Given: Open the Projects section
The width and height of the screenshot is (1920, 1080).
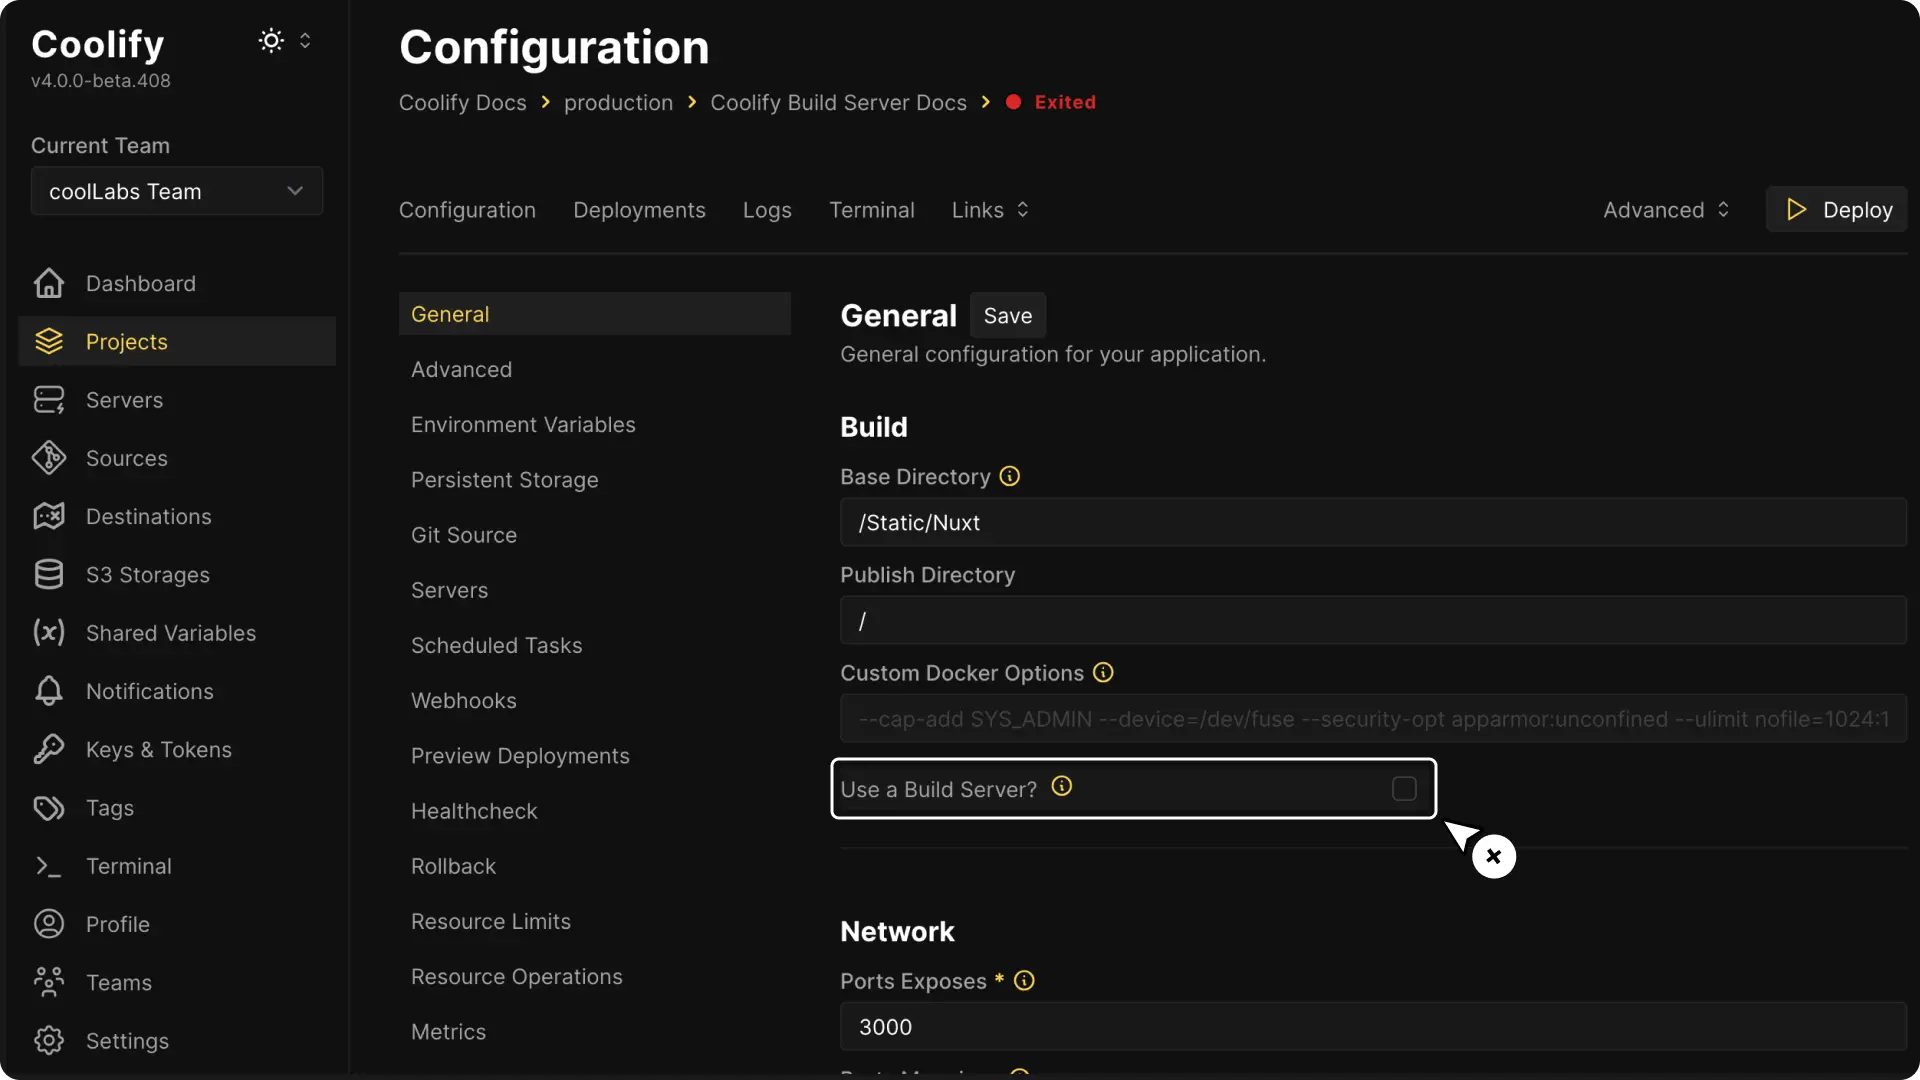Looking at the screenshot, I should pyautogui.click(x=126, y=341).
